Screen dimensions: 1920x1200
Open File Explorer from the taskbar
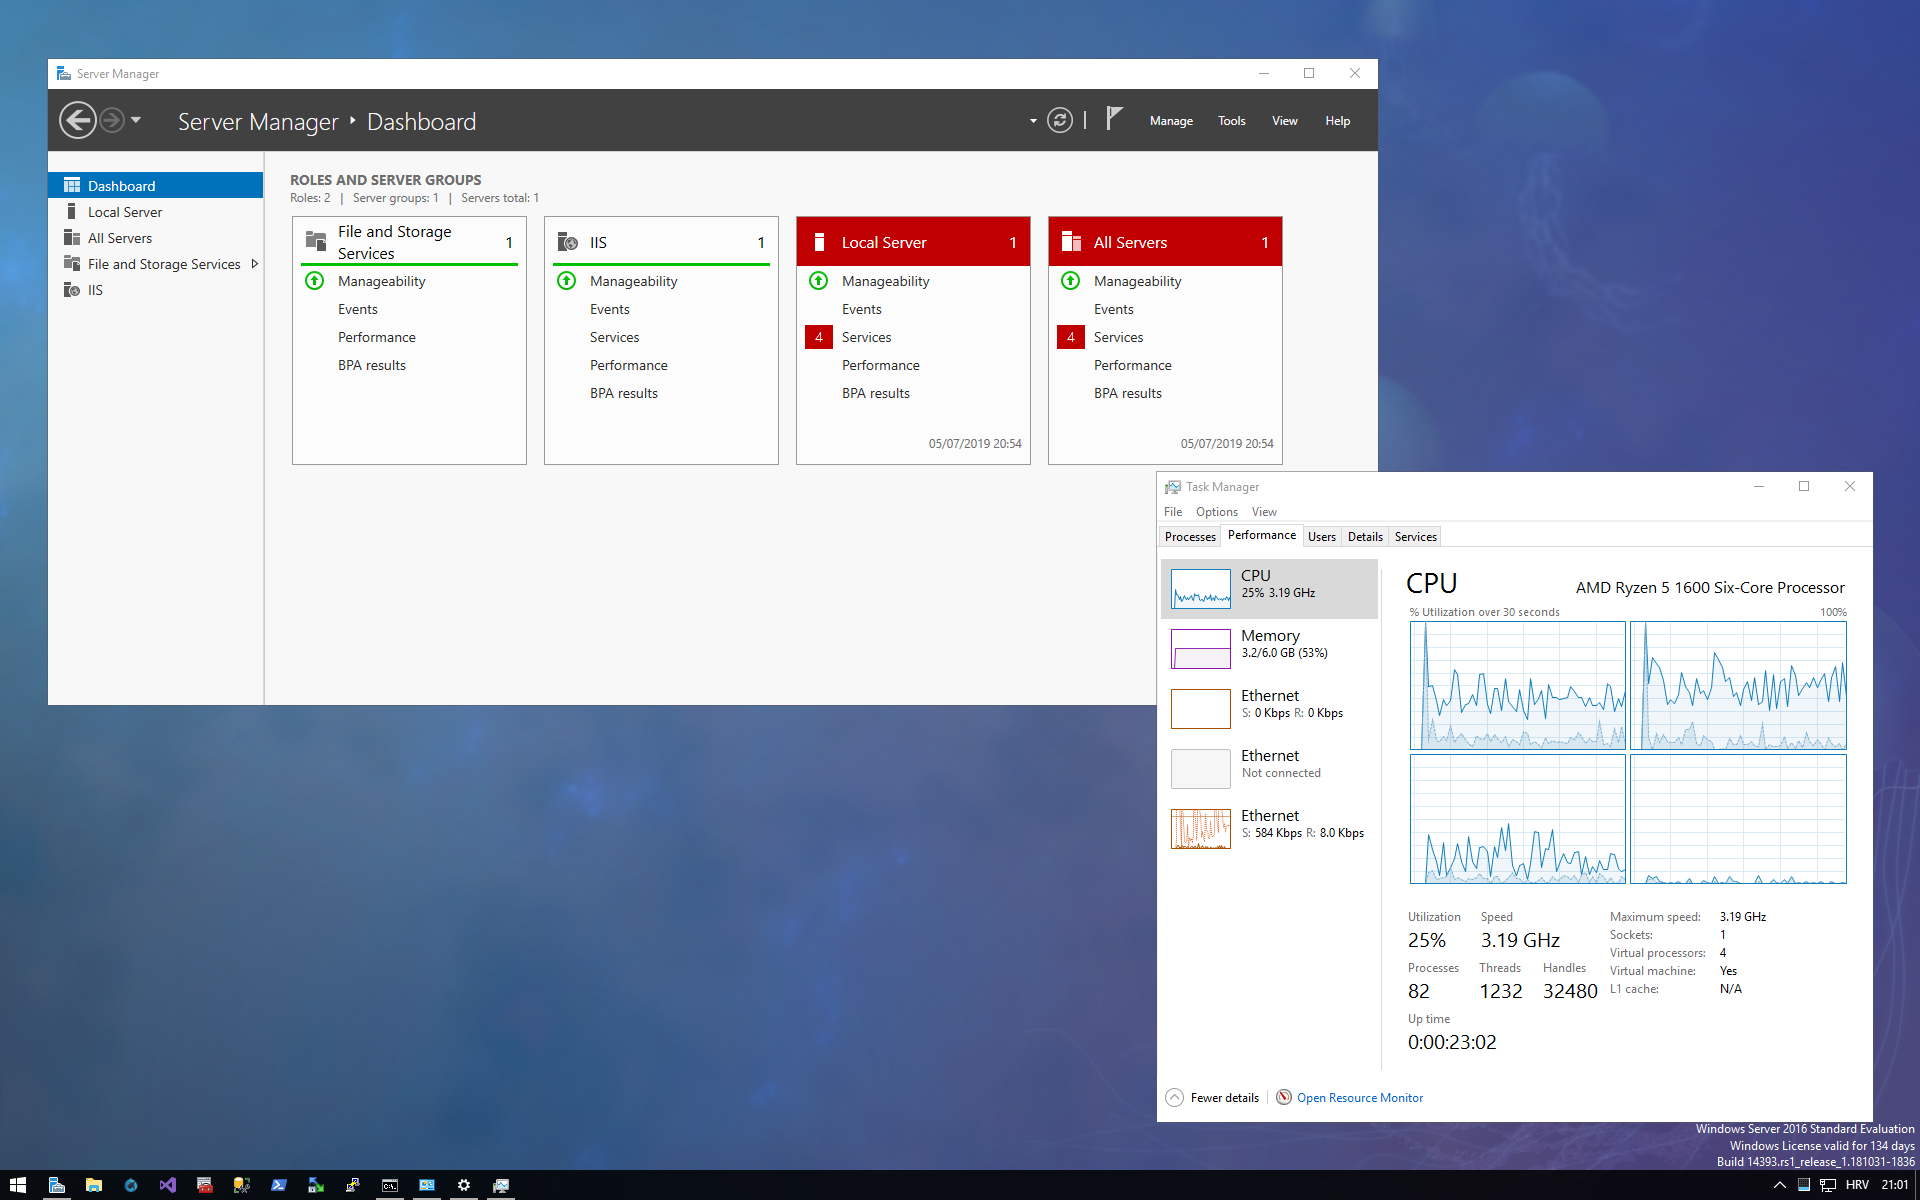pyautogui.click(x=94, y=1185)
